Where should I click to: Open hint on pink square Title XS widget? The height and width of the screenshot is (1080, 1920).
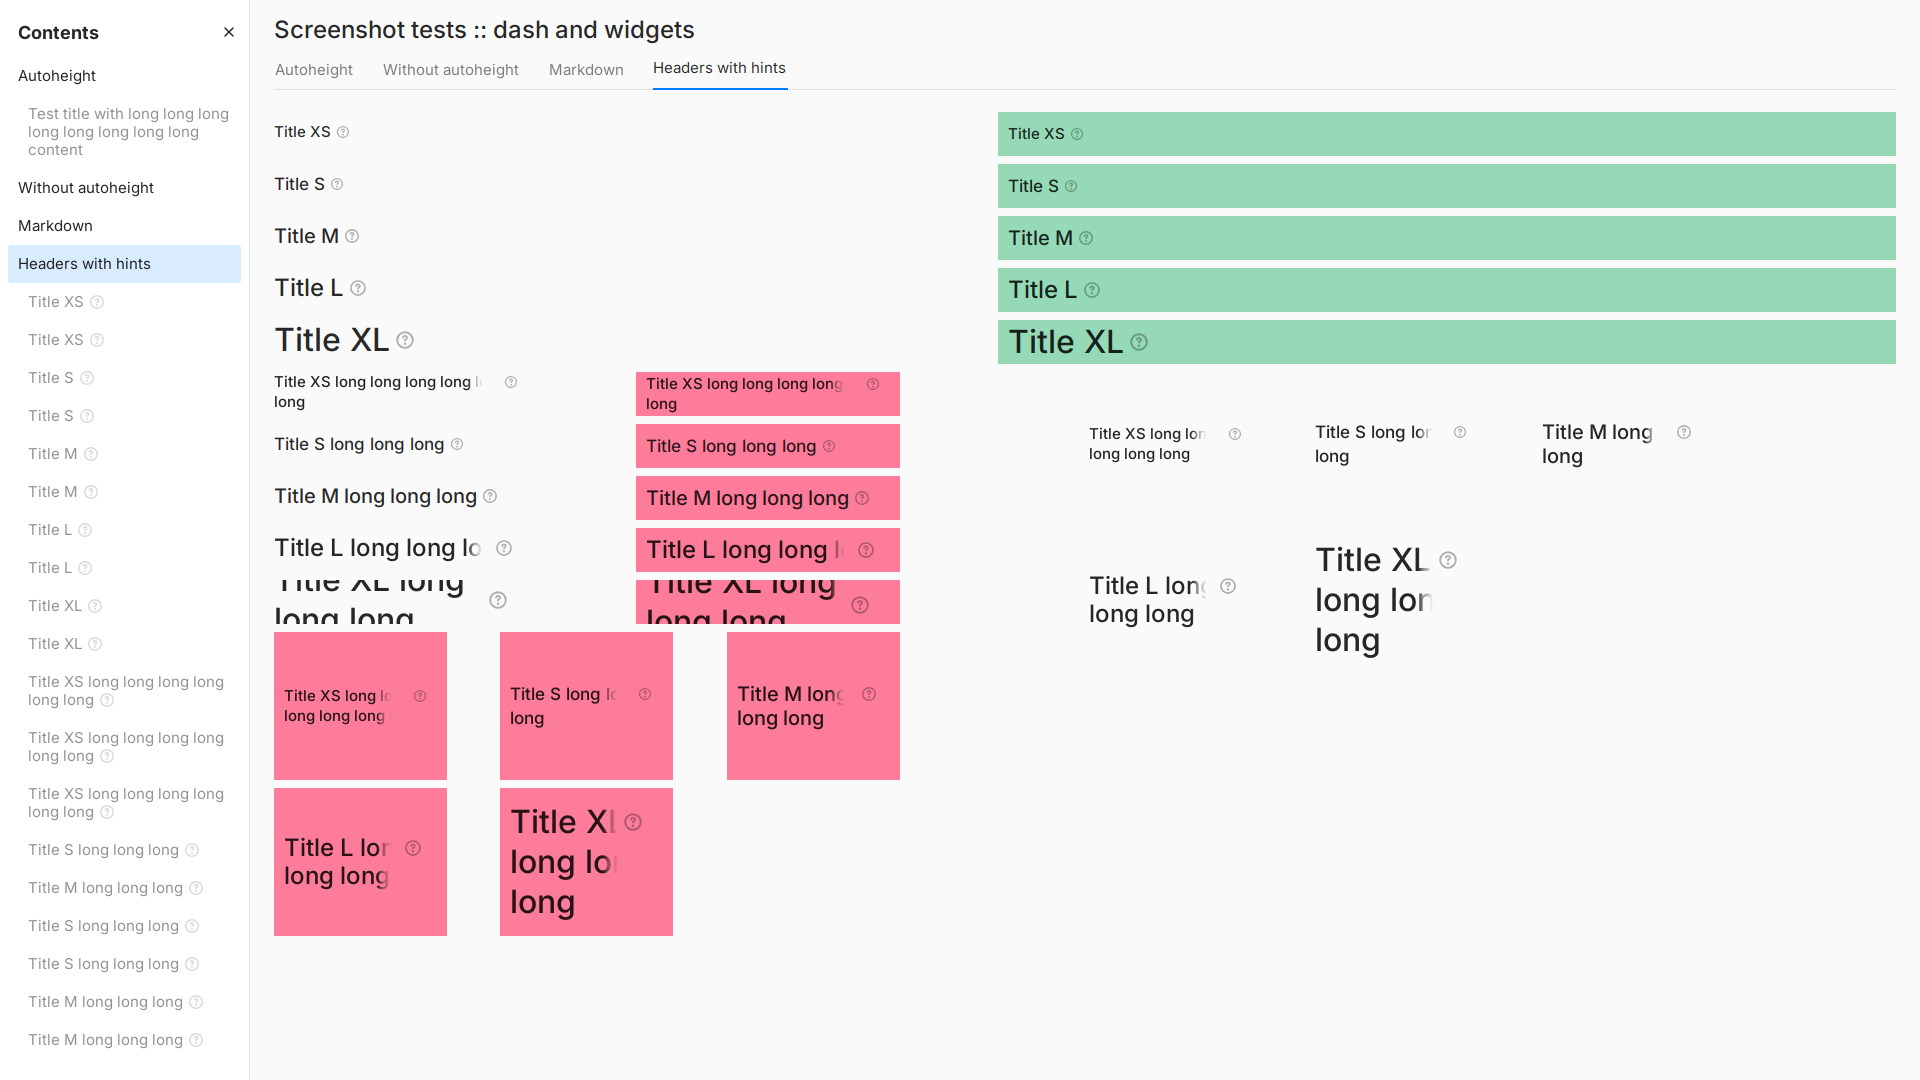420,696
